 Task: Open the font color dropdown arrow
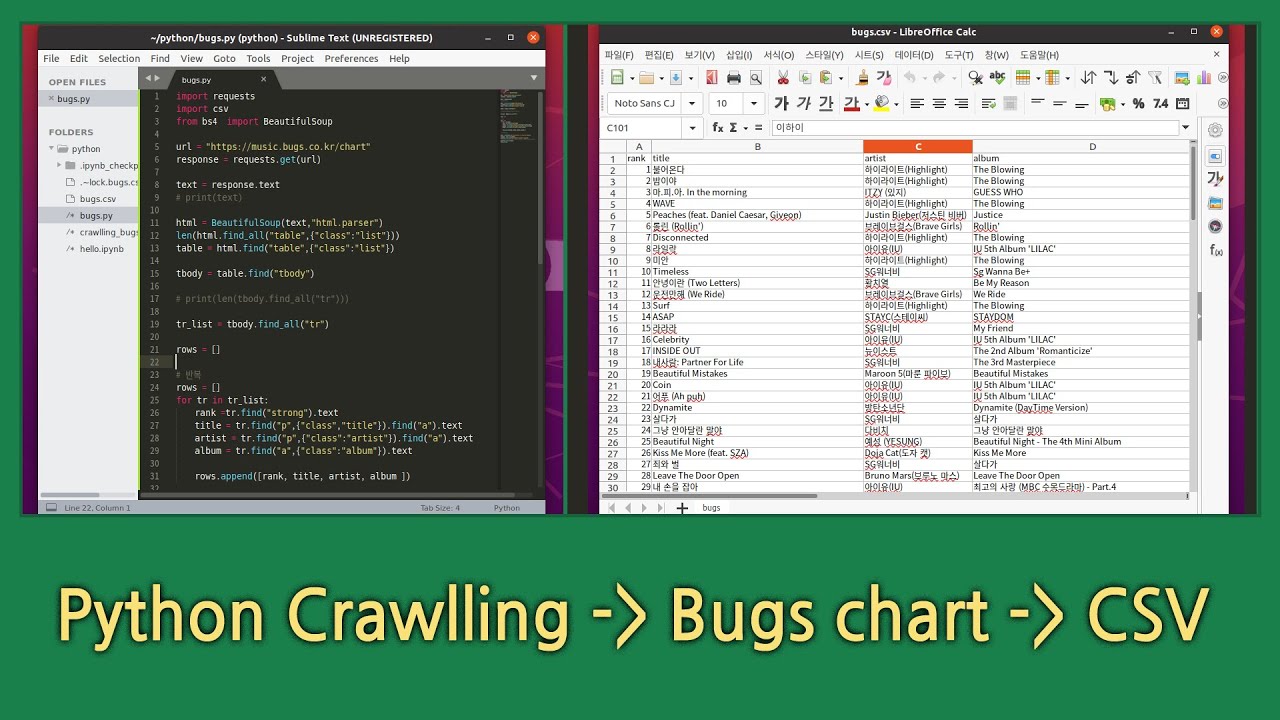(867, 104)
